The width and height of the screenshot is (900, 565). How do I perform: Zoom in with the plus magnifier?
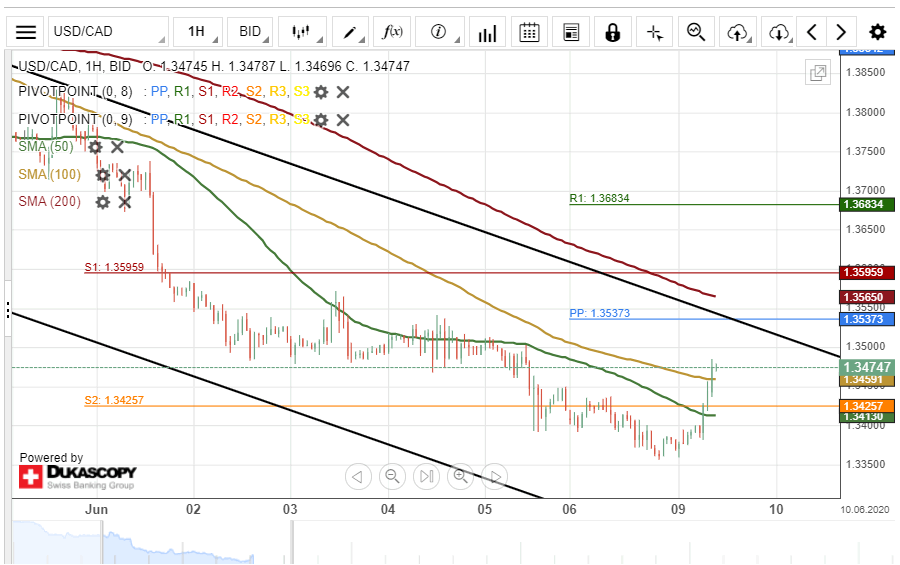pos(461,477)
